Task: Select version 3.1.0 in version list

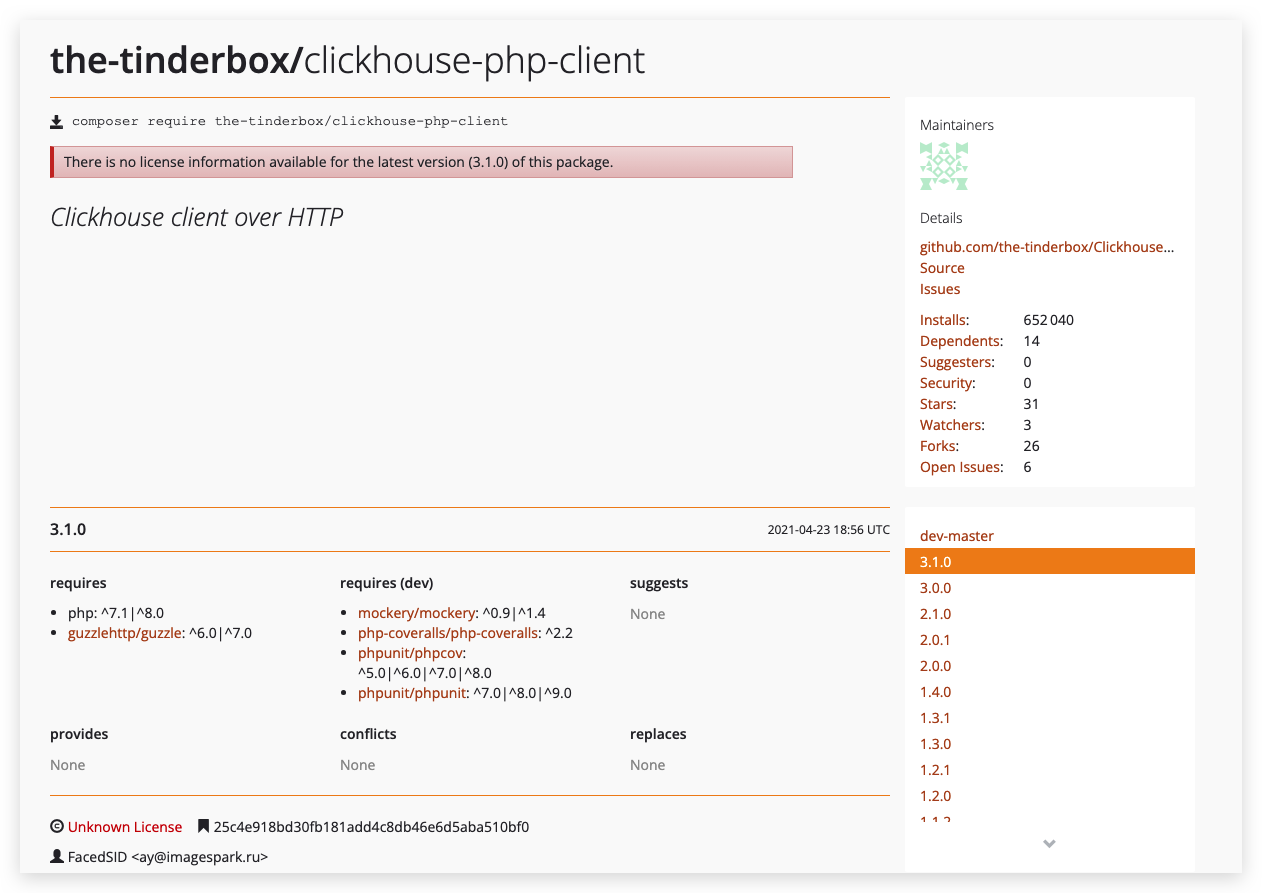Action: pyautogui.click(x=1049, y=562)
